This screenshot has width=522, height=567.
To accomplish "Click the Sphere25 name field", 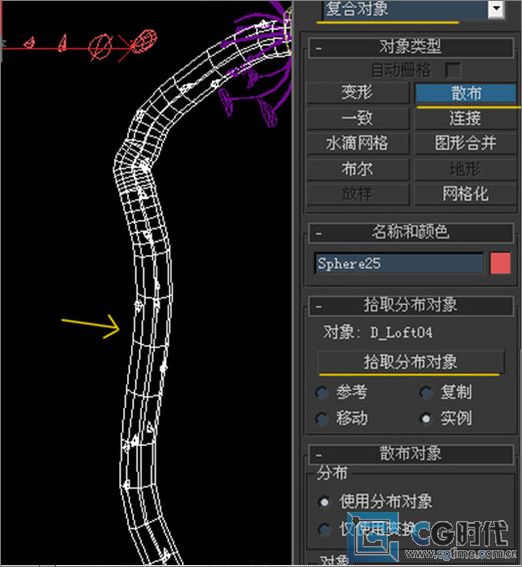I will (399, 264).
